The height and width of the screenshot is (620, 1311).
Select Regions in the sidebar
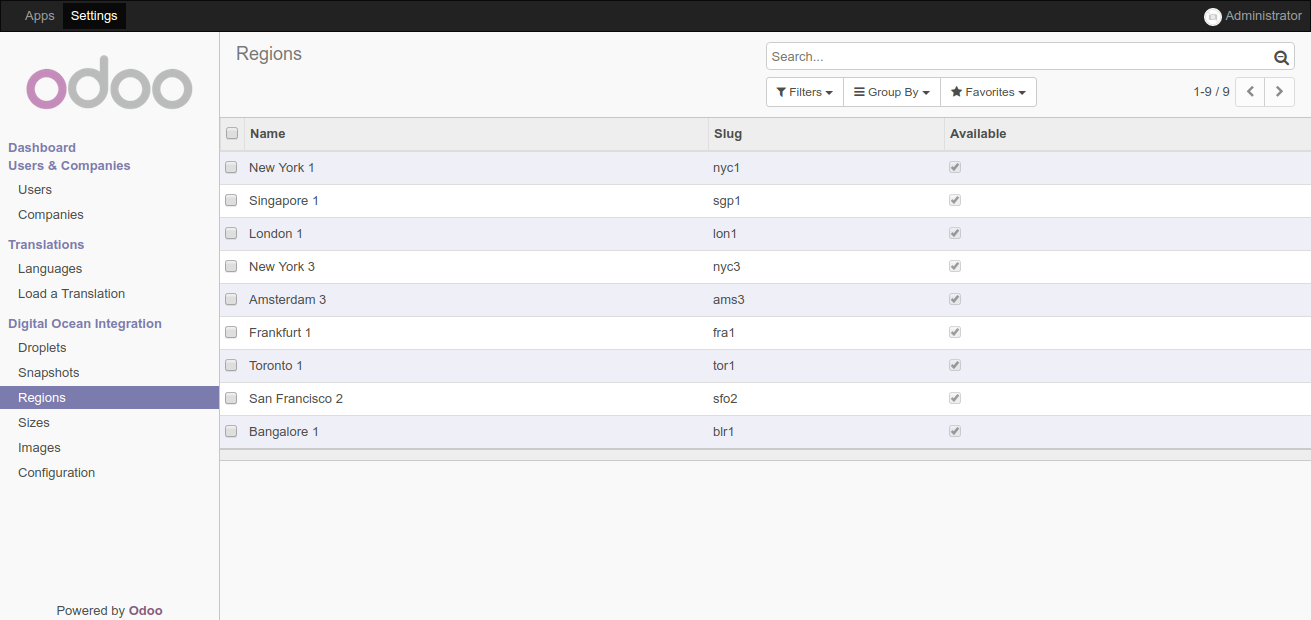click(109, 397)
